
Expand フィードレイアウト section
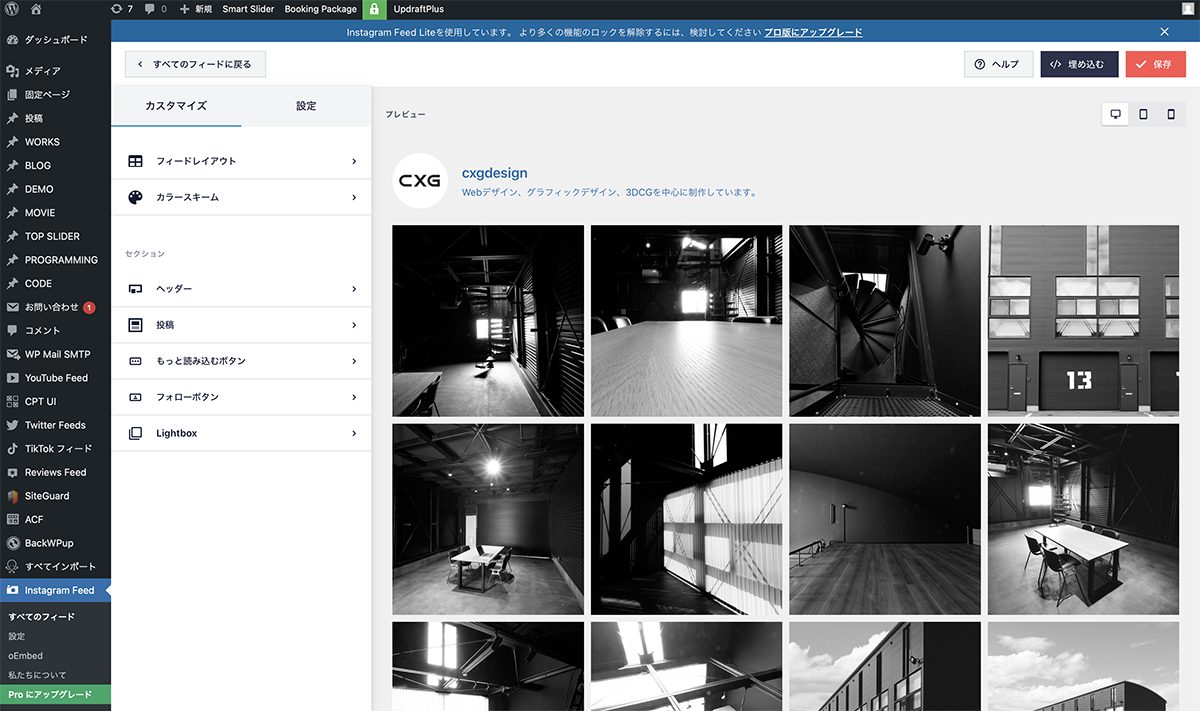pyautogui.click(x=241, y=161)
